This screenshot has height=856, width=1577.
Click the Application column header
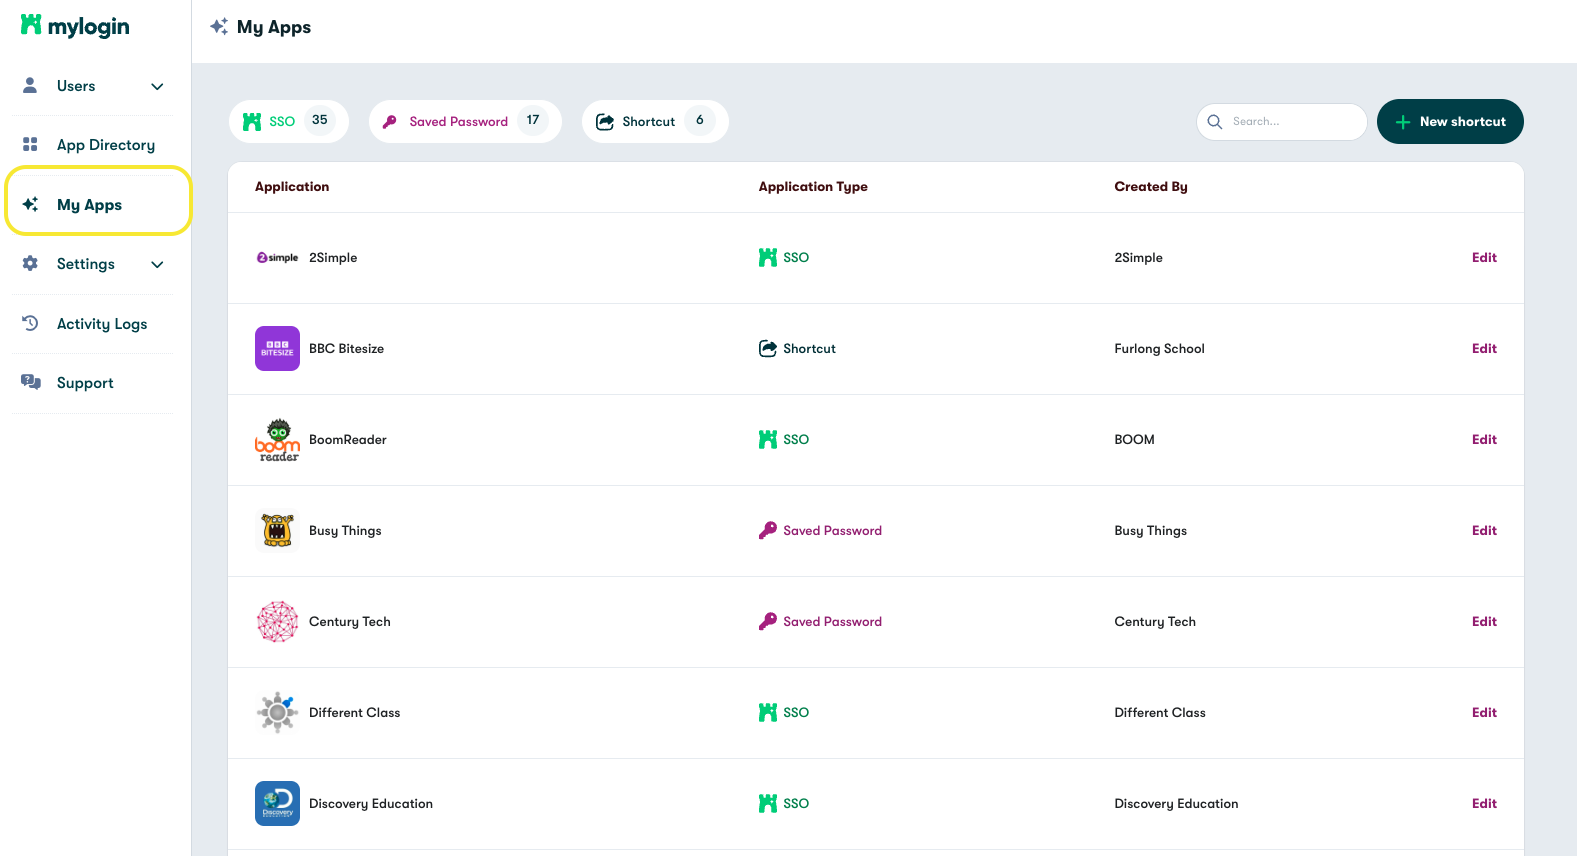292,186
